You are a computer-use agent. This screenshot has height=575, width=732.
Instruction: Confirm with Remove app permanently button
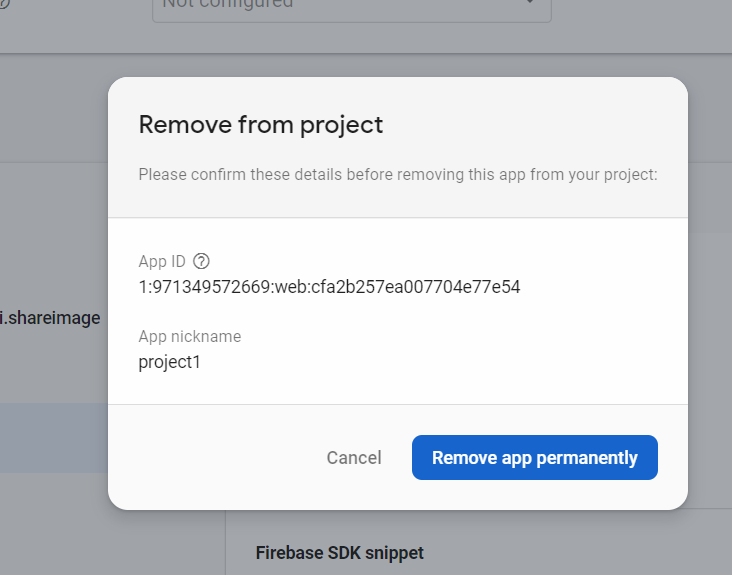534,458
